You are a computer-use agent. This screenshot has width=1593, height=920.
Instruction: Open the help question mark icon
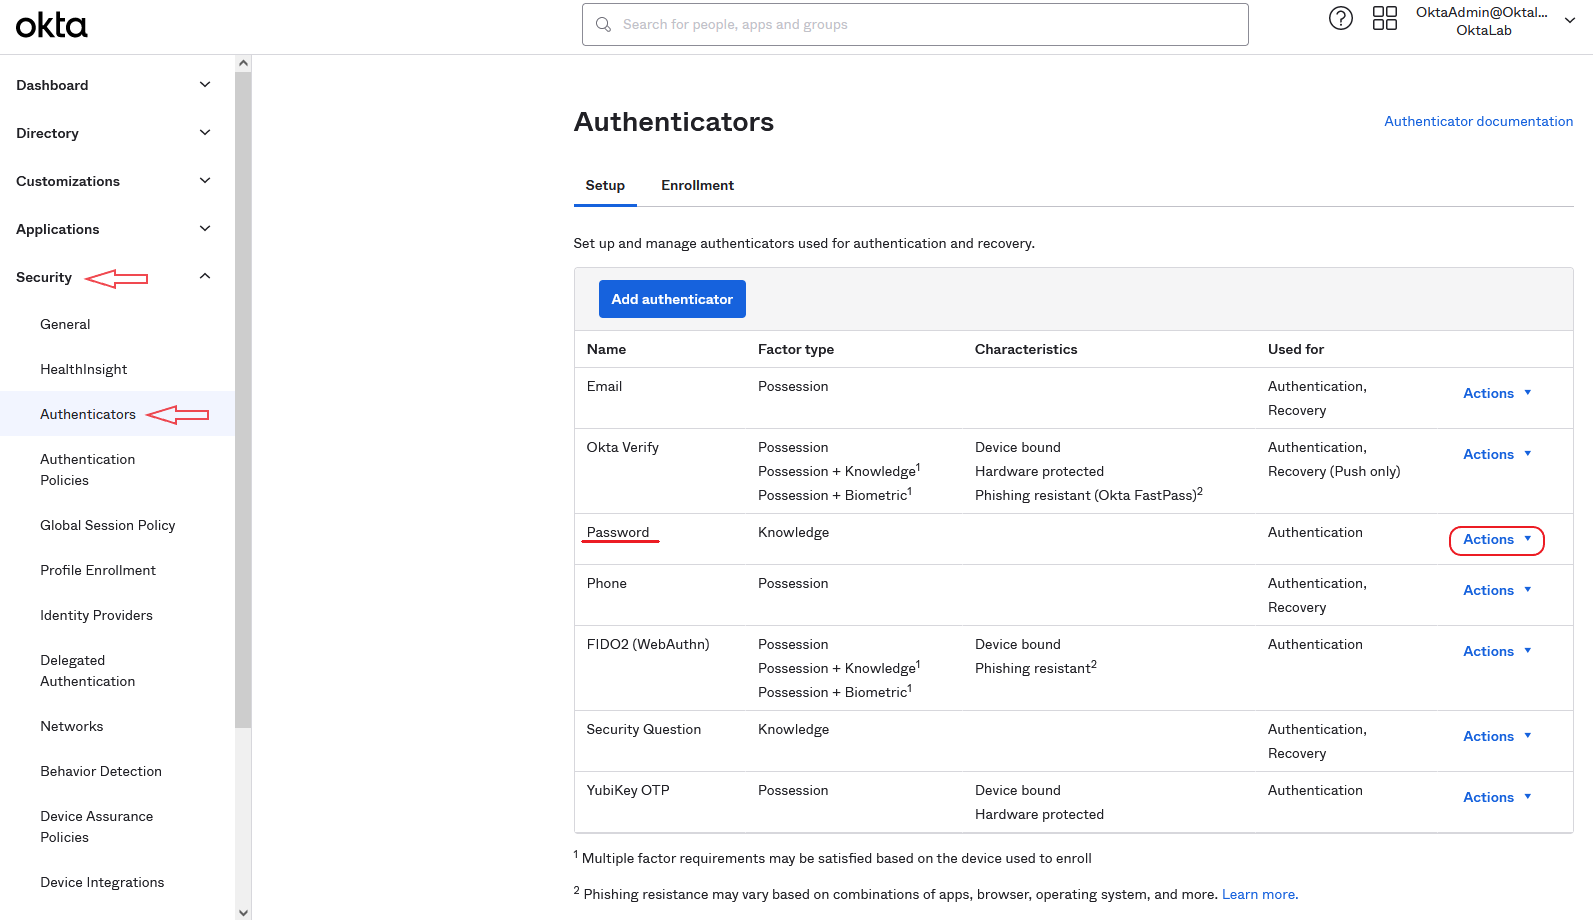[1340, 18]
